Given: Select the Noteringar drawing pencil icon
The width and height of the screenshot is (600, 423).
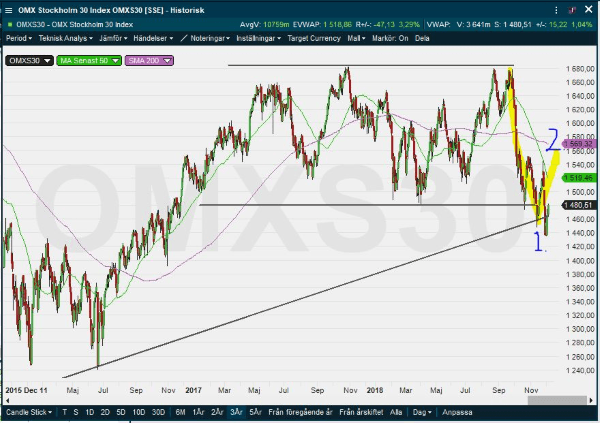Looking at the screenshot, I should (184, 38).
